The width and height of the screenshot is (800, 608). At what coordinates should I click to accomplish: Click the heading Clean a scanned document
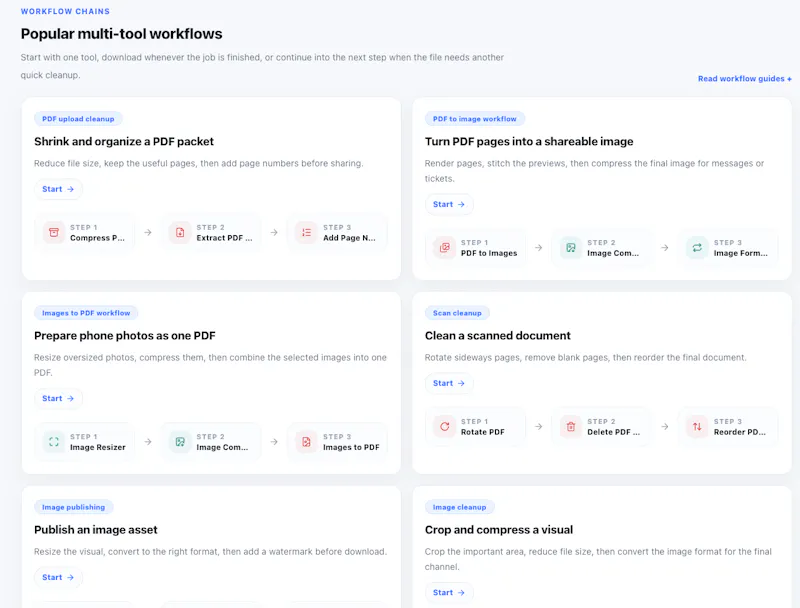[x=498, y=336]
